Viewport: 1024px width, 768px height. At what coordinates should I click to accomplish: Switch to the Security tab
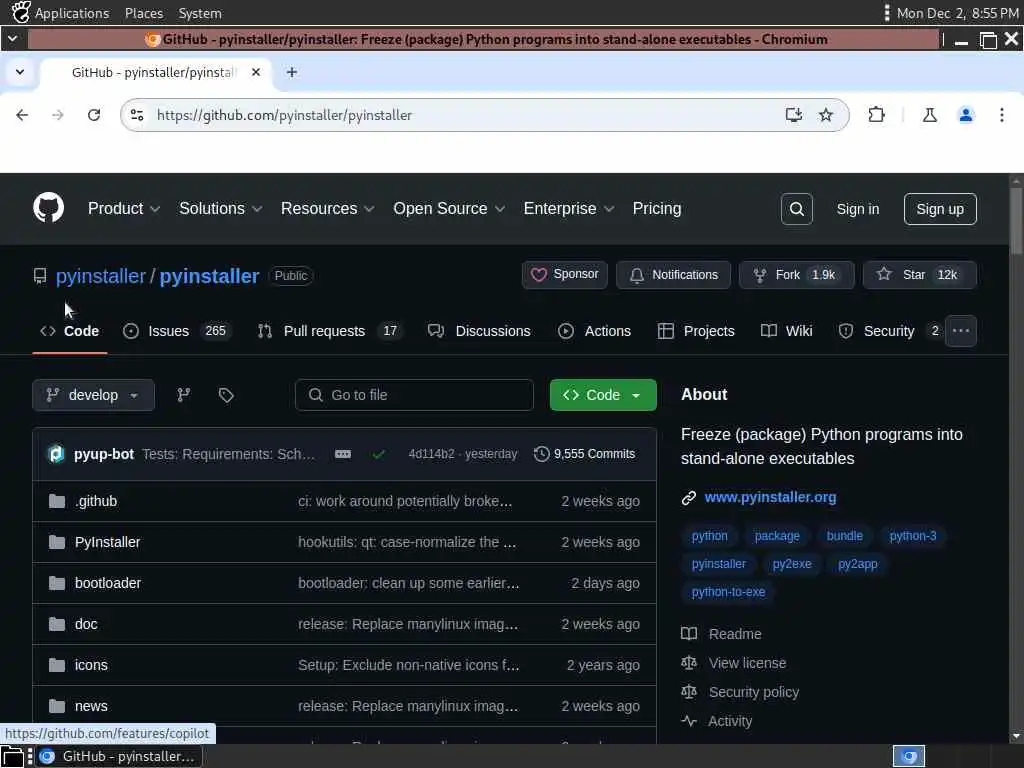pos(889,331)
